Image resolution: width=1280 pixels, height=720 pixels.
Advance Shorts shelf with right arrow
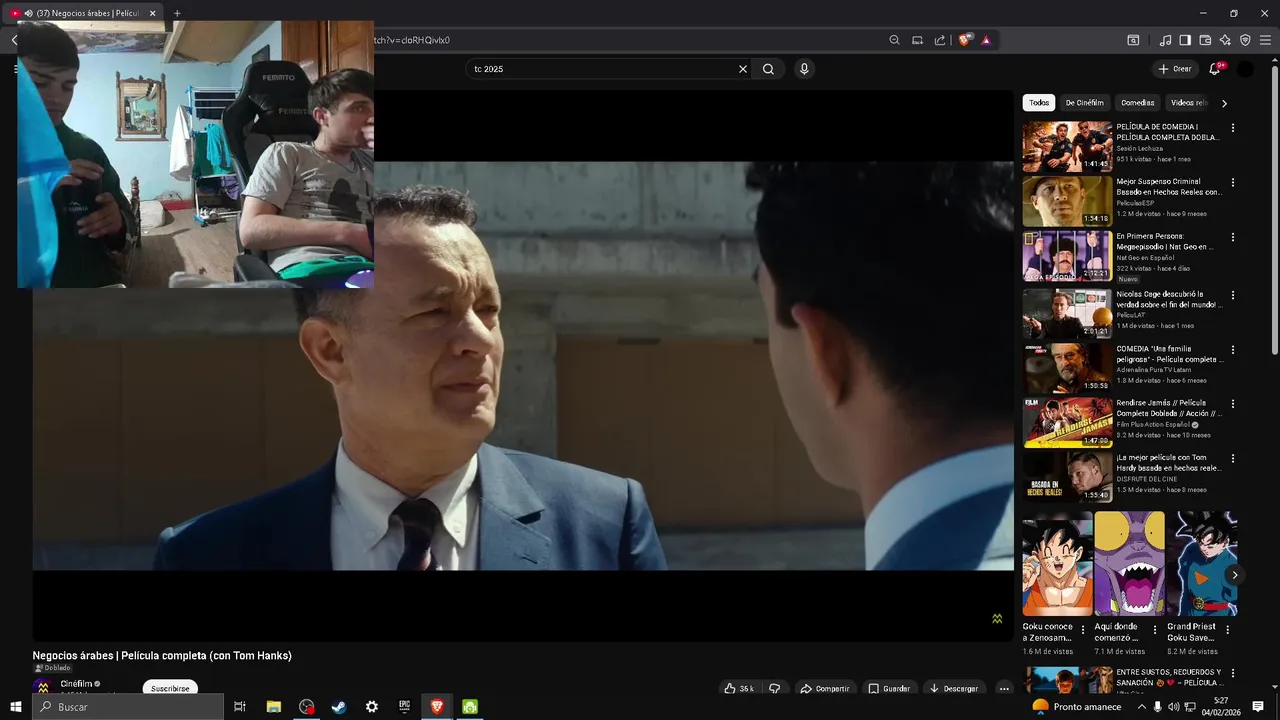pyautogui.click(x=1235, y=575)
